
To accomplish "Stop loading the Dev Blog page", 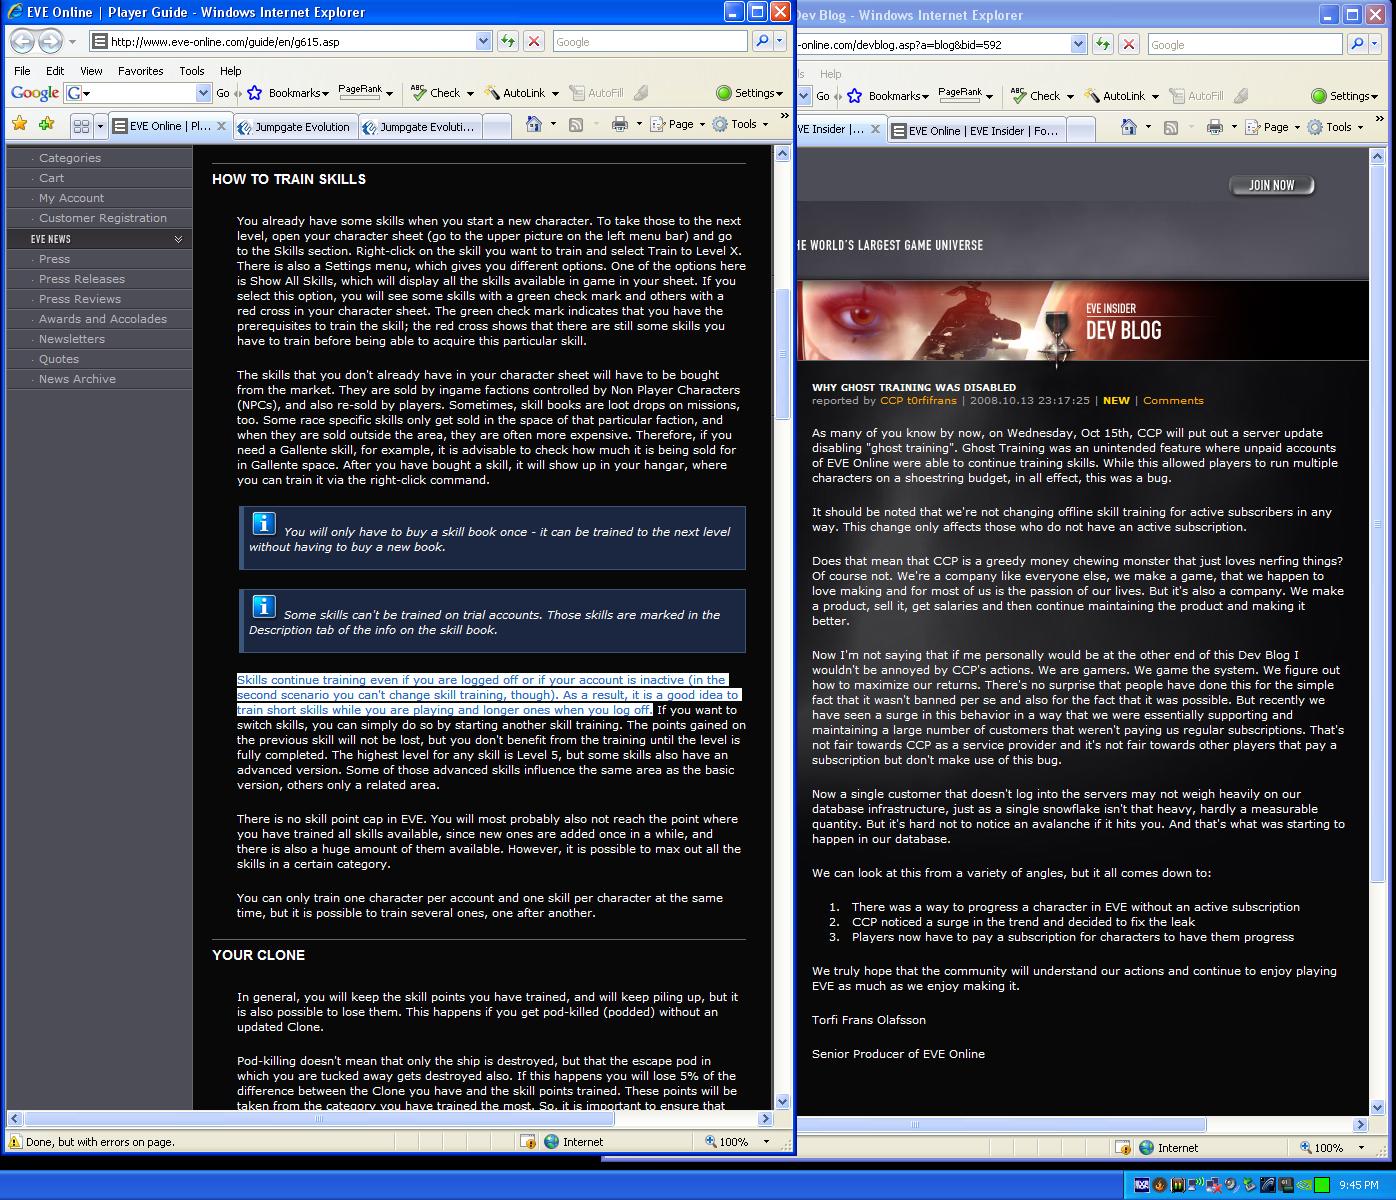I will coord(1129,44).
